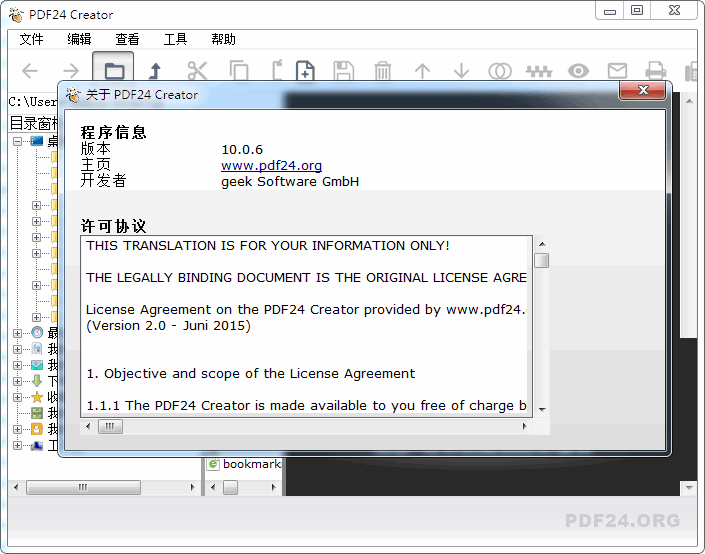Click directory tree scroll right arrow
705x554 pixels.
point(192,487)
